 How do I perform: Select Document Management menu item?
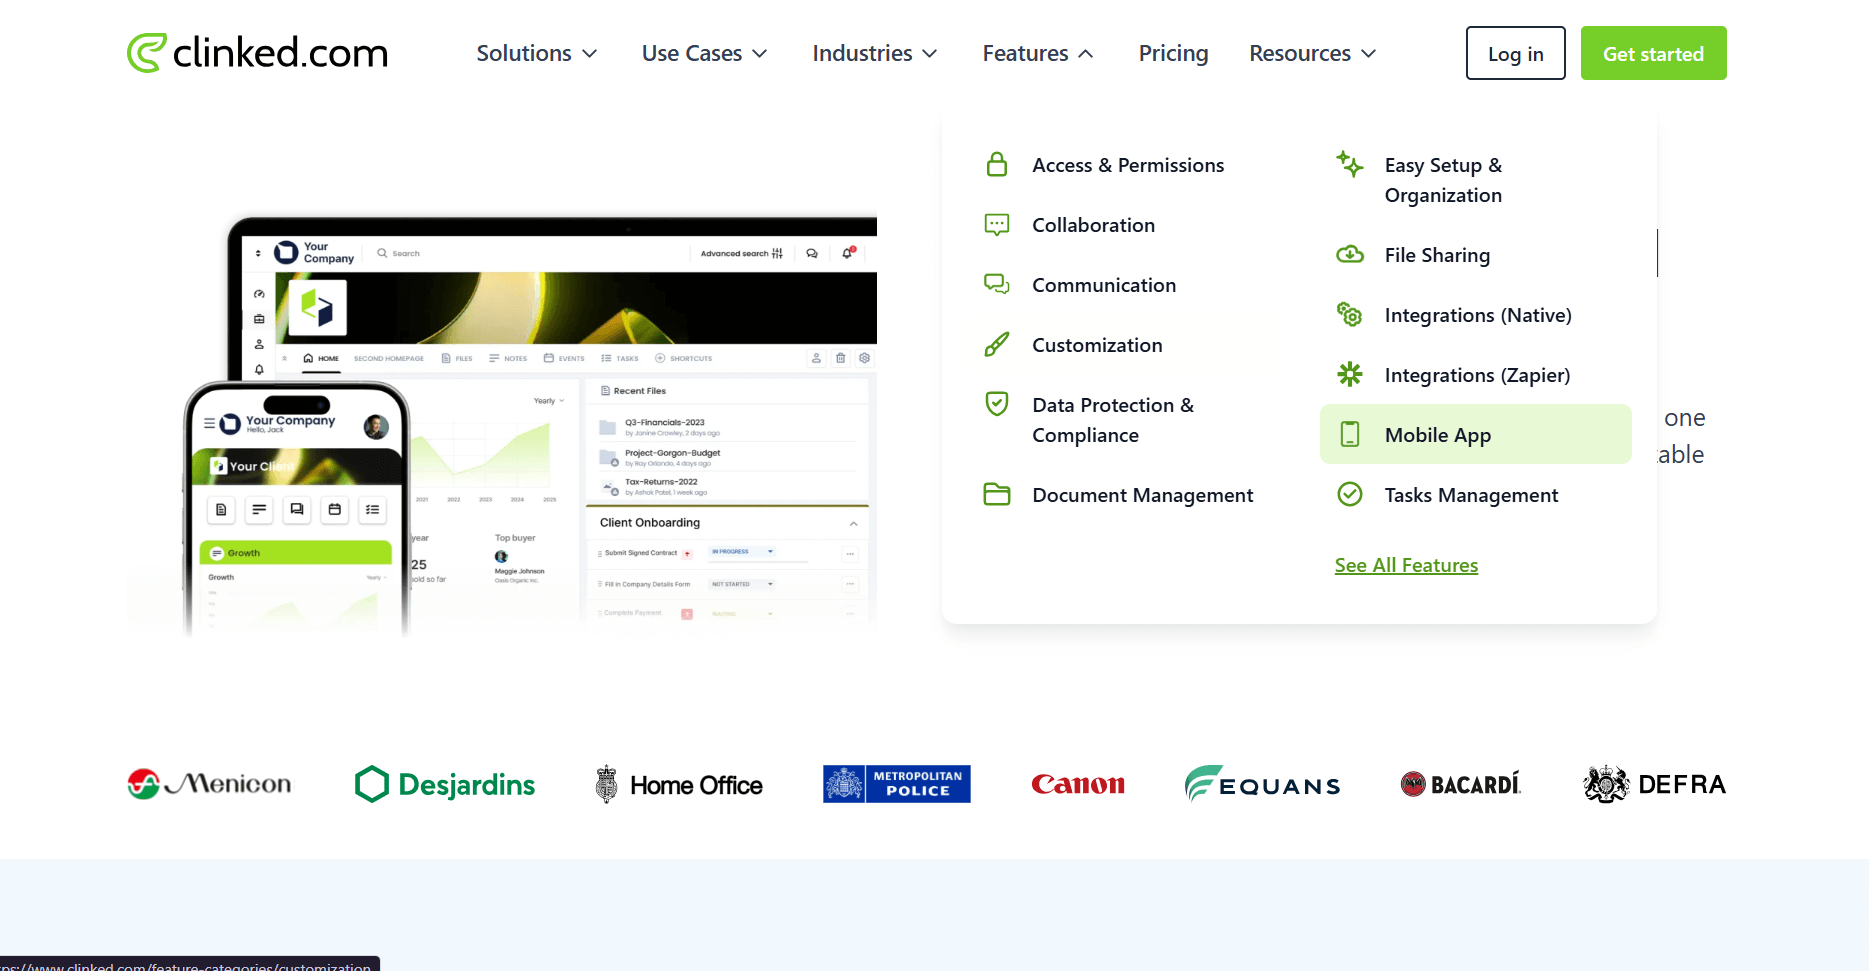pos(1142,495)
